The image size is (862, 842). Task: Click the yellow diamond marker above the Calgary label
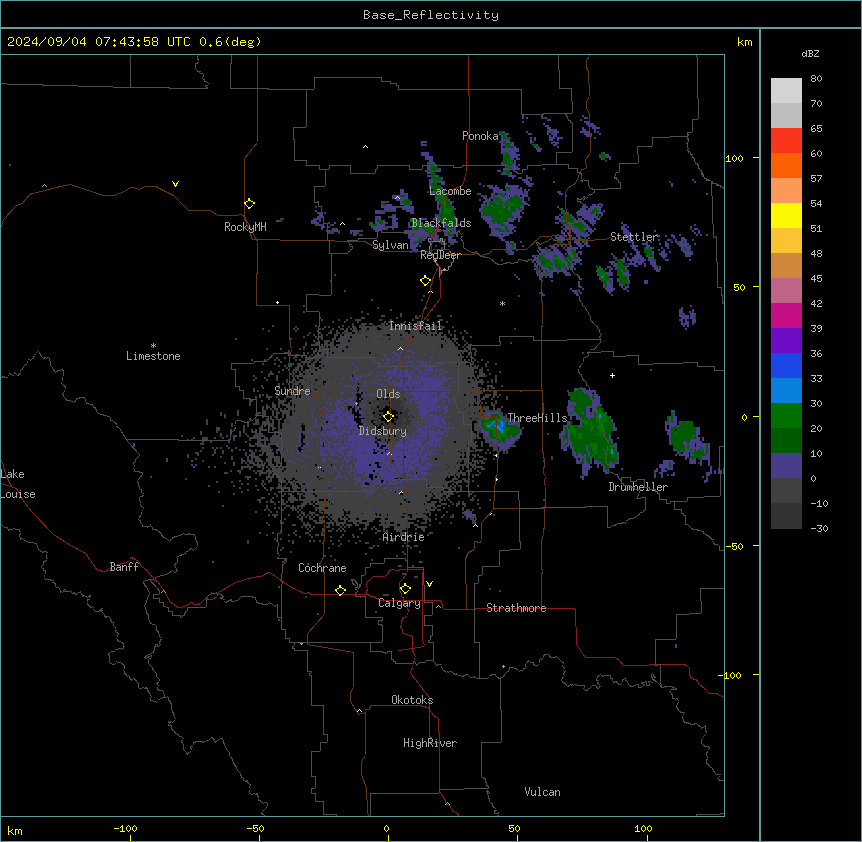[x=405, y=589]
